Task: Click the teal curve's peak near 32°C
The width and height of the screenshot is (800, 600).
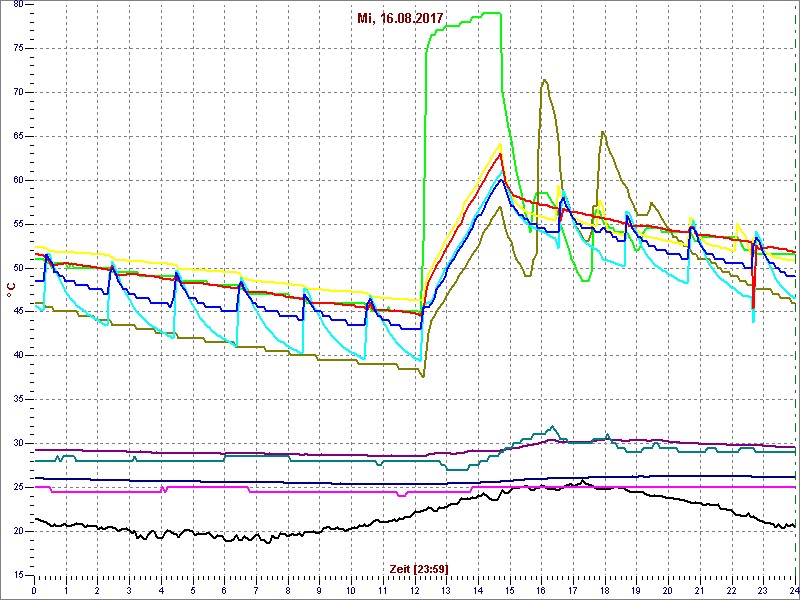Action: click(552, 426)
